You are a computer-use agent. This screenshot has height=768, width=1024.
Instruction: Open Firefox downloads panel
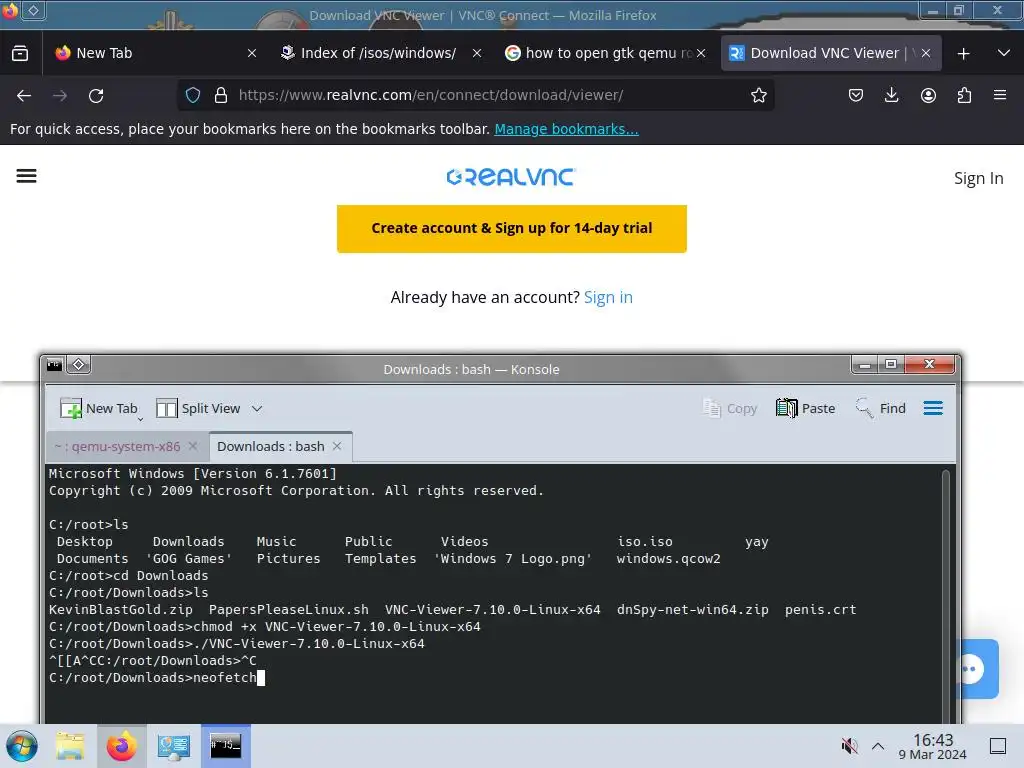pos(891,95)
